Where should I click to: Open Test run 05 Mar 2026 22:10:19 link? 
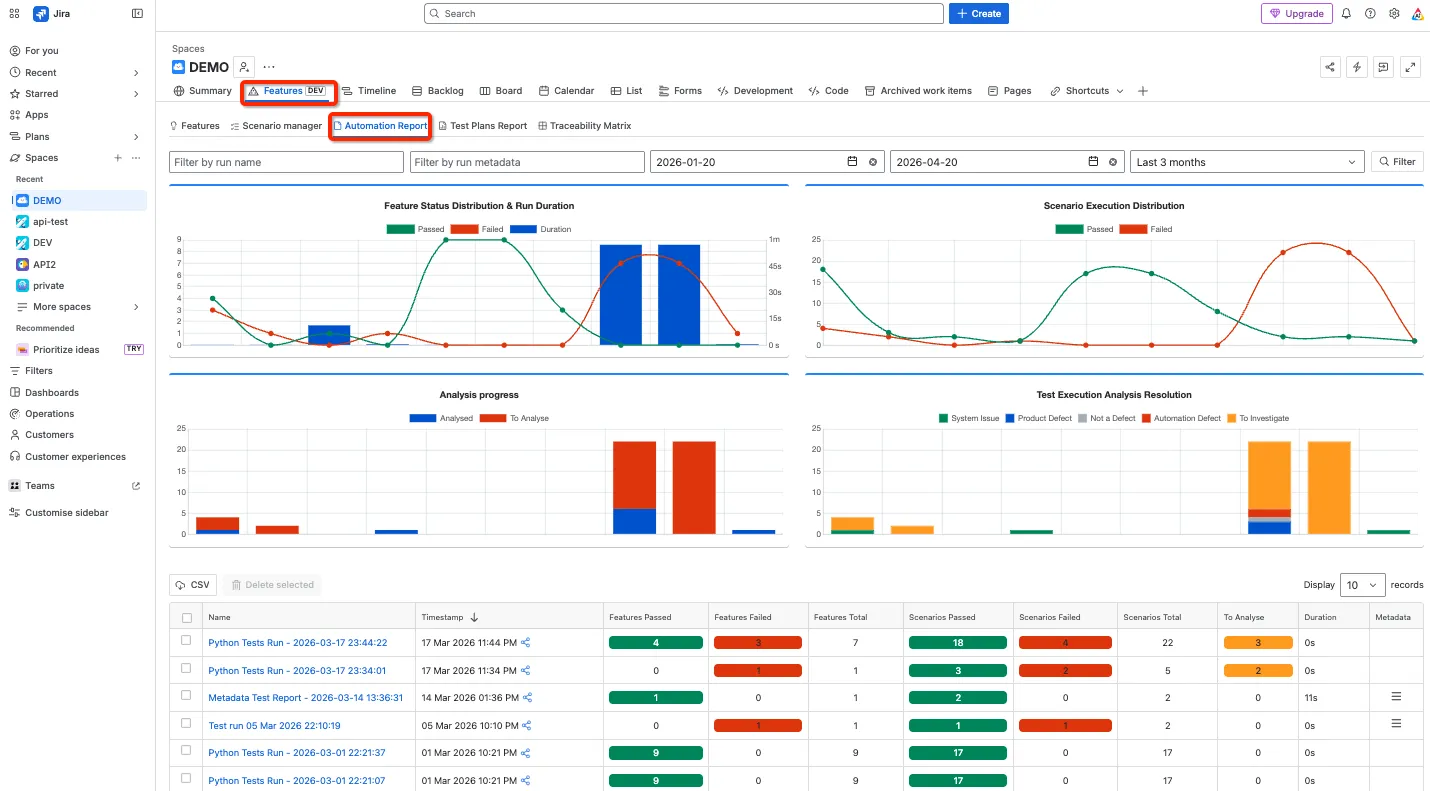click(274, 726)
